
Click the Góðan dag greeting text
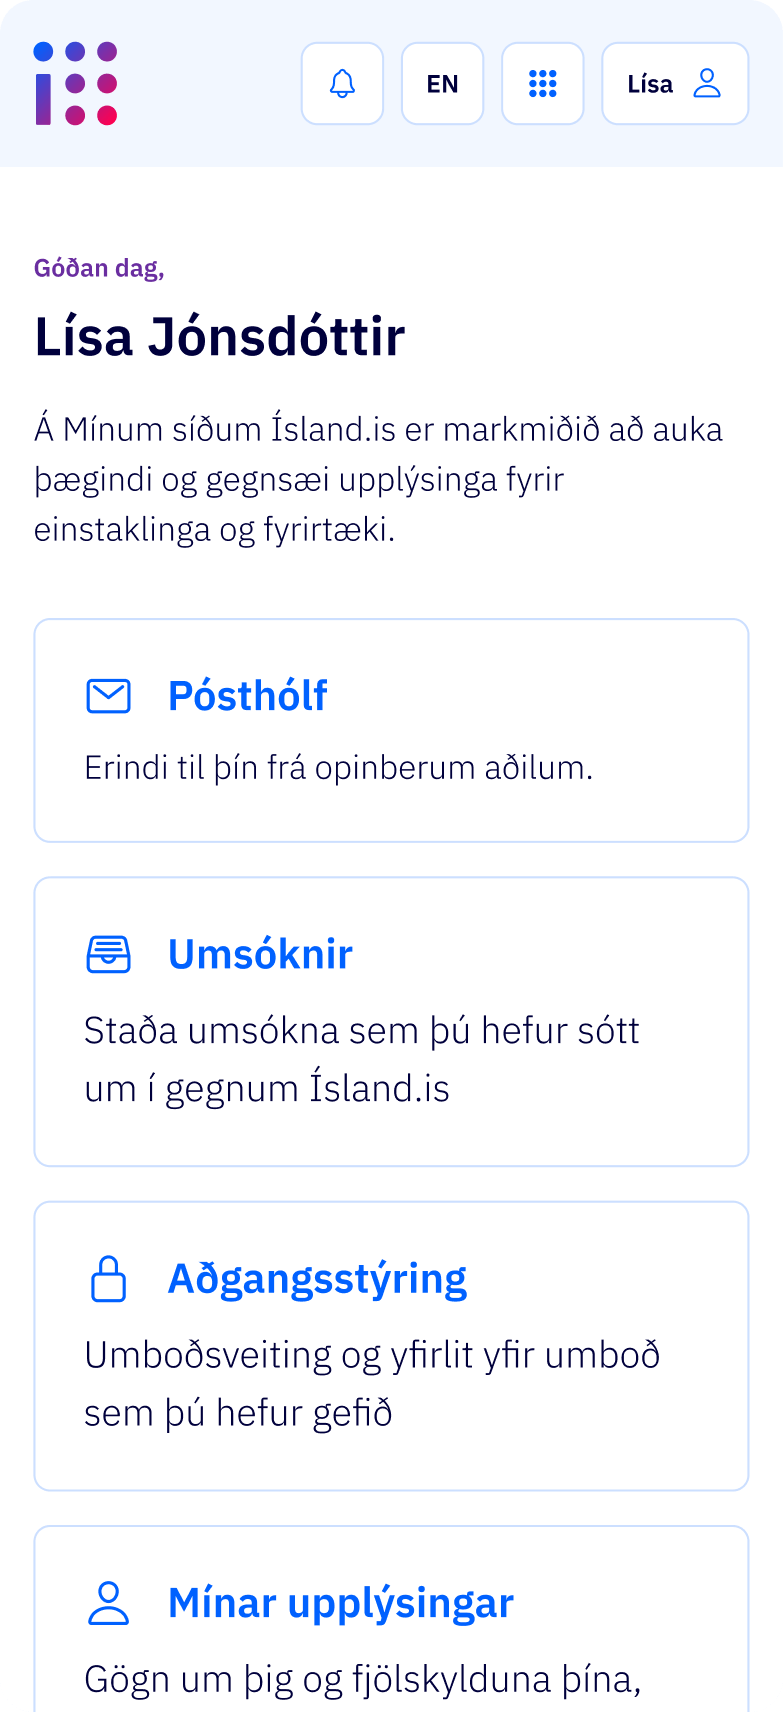point(99,268)
